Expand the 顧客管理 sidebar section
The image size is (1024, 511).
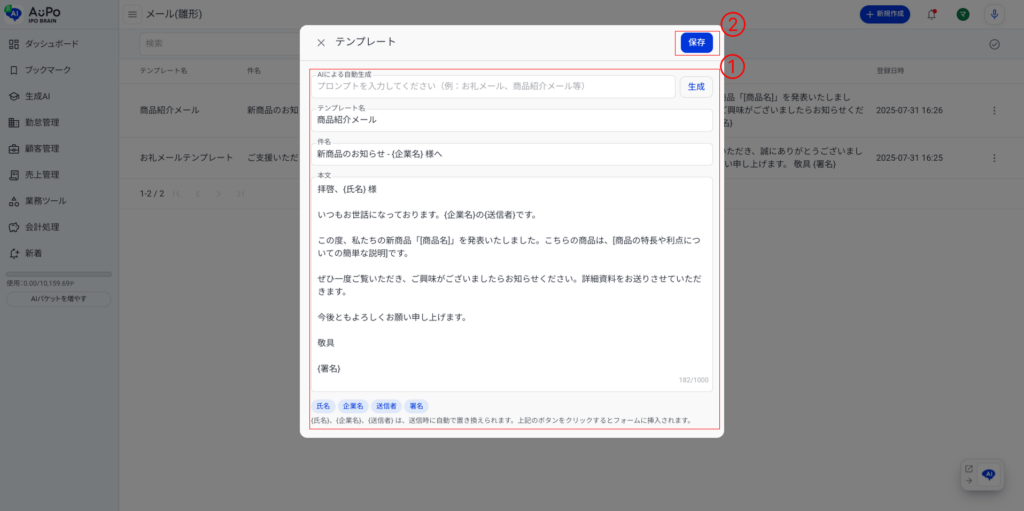[x=42, y=148]
